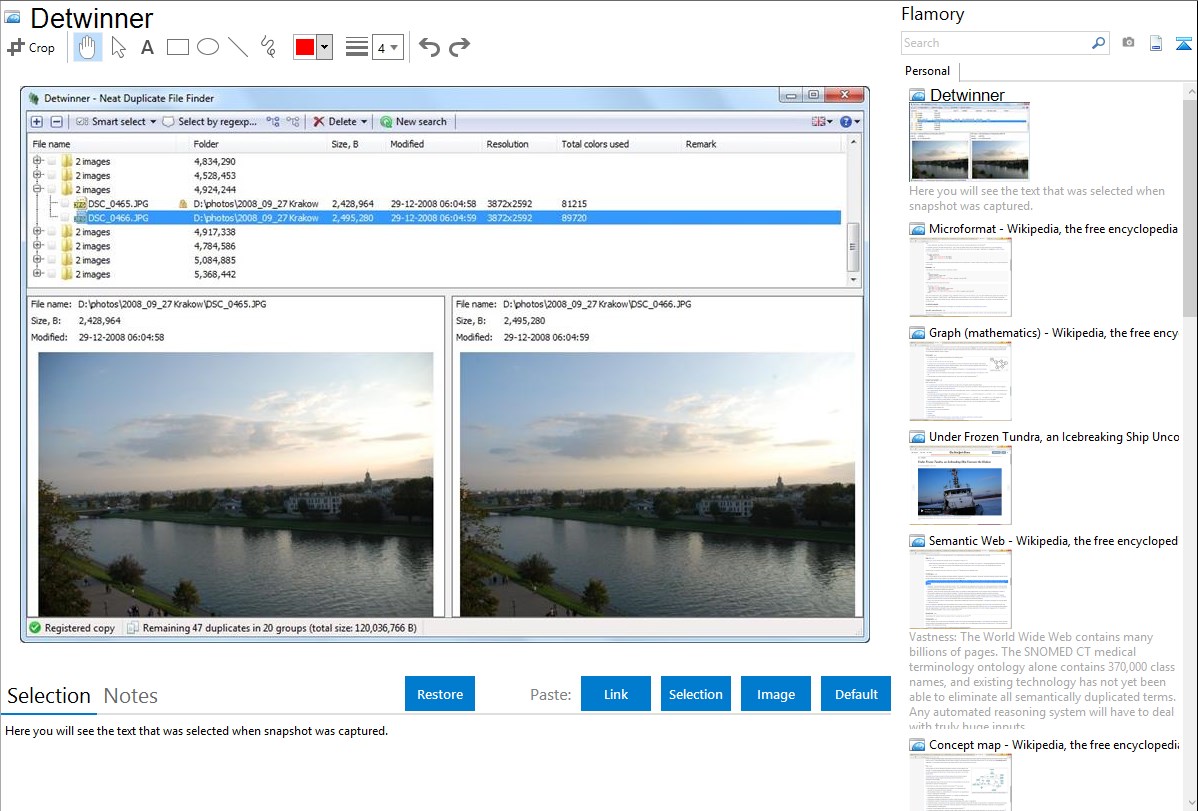Pick the freehand scribble tool
This screenshot has width=1198, height=811.
(268, 47)
